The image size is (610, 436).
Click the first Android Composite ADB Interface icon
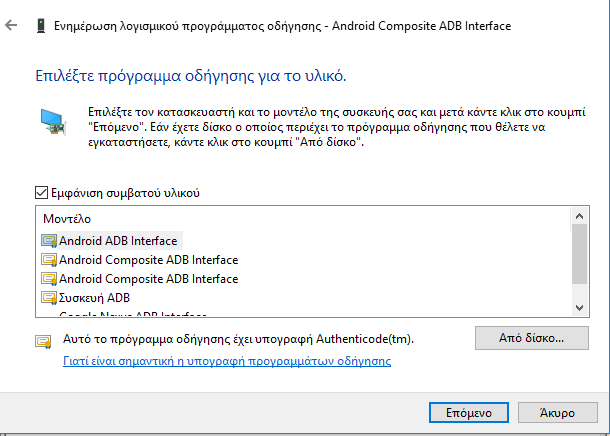click(x=50, y=260)
